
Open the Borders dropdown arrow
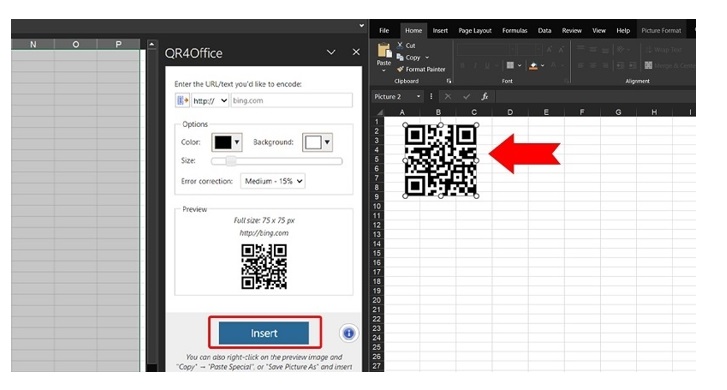click(x=519, y=65)
